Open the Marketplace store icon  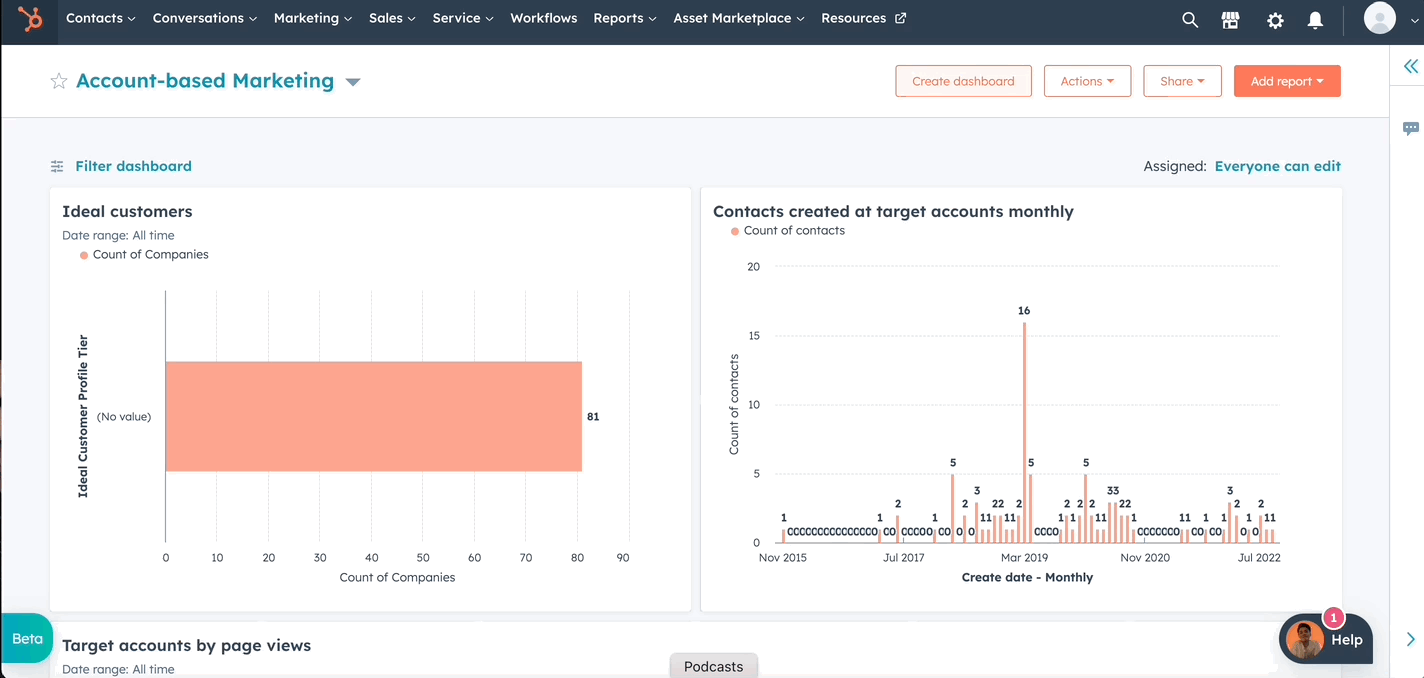coord(1231,20)
